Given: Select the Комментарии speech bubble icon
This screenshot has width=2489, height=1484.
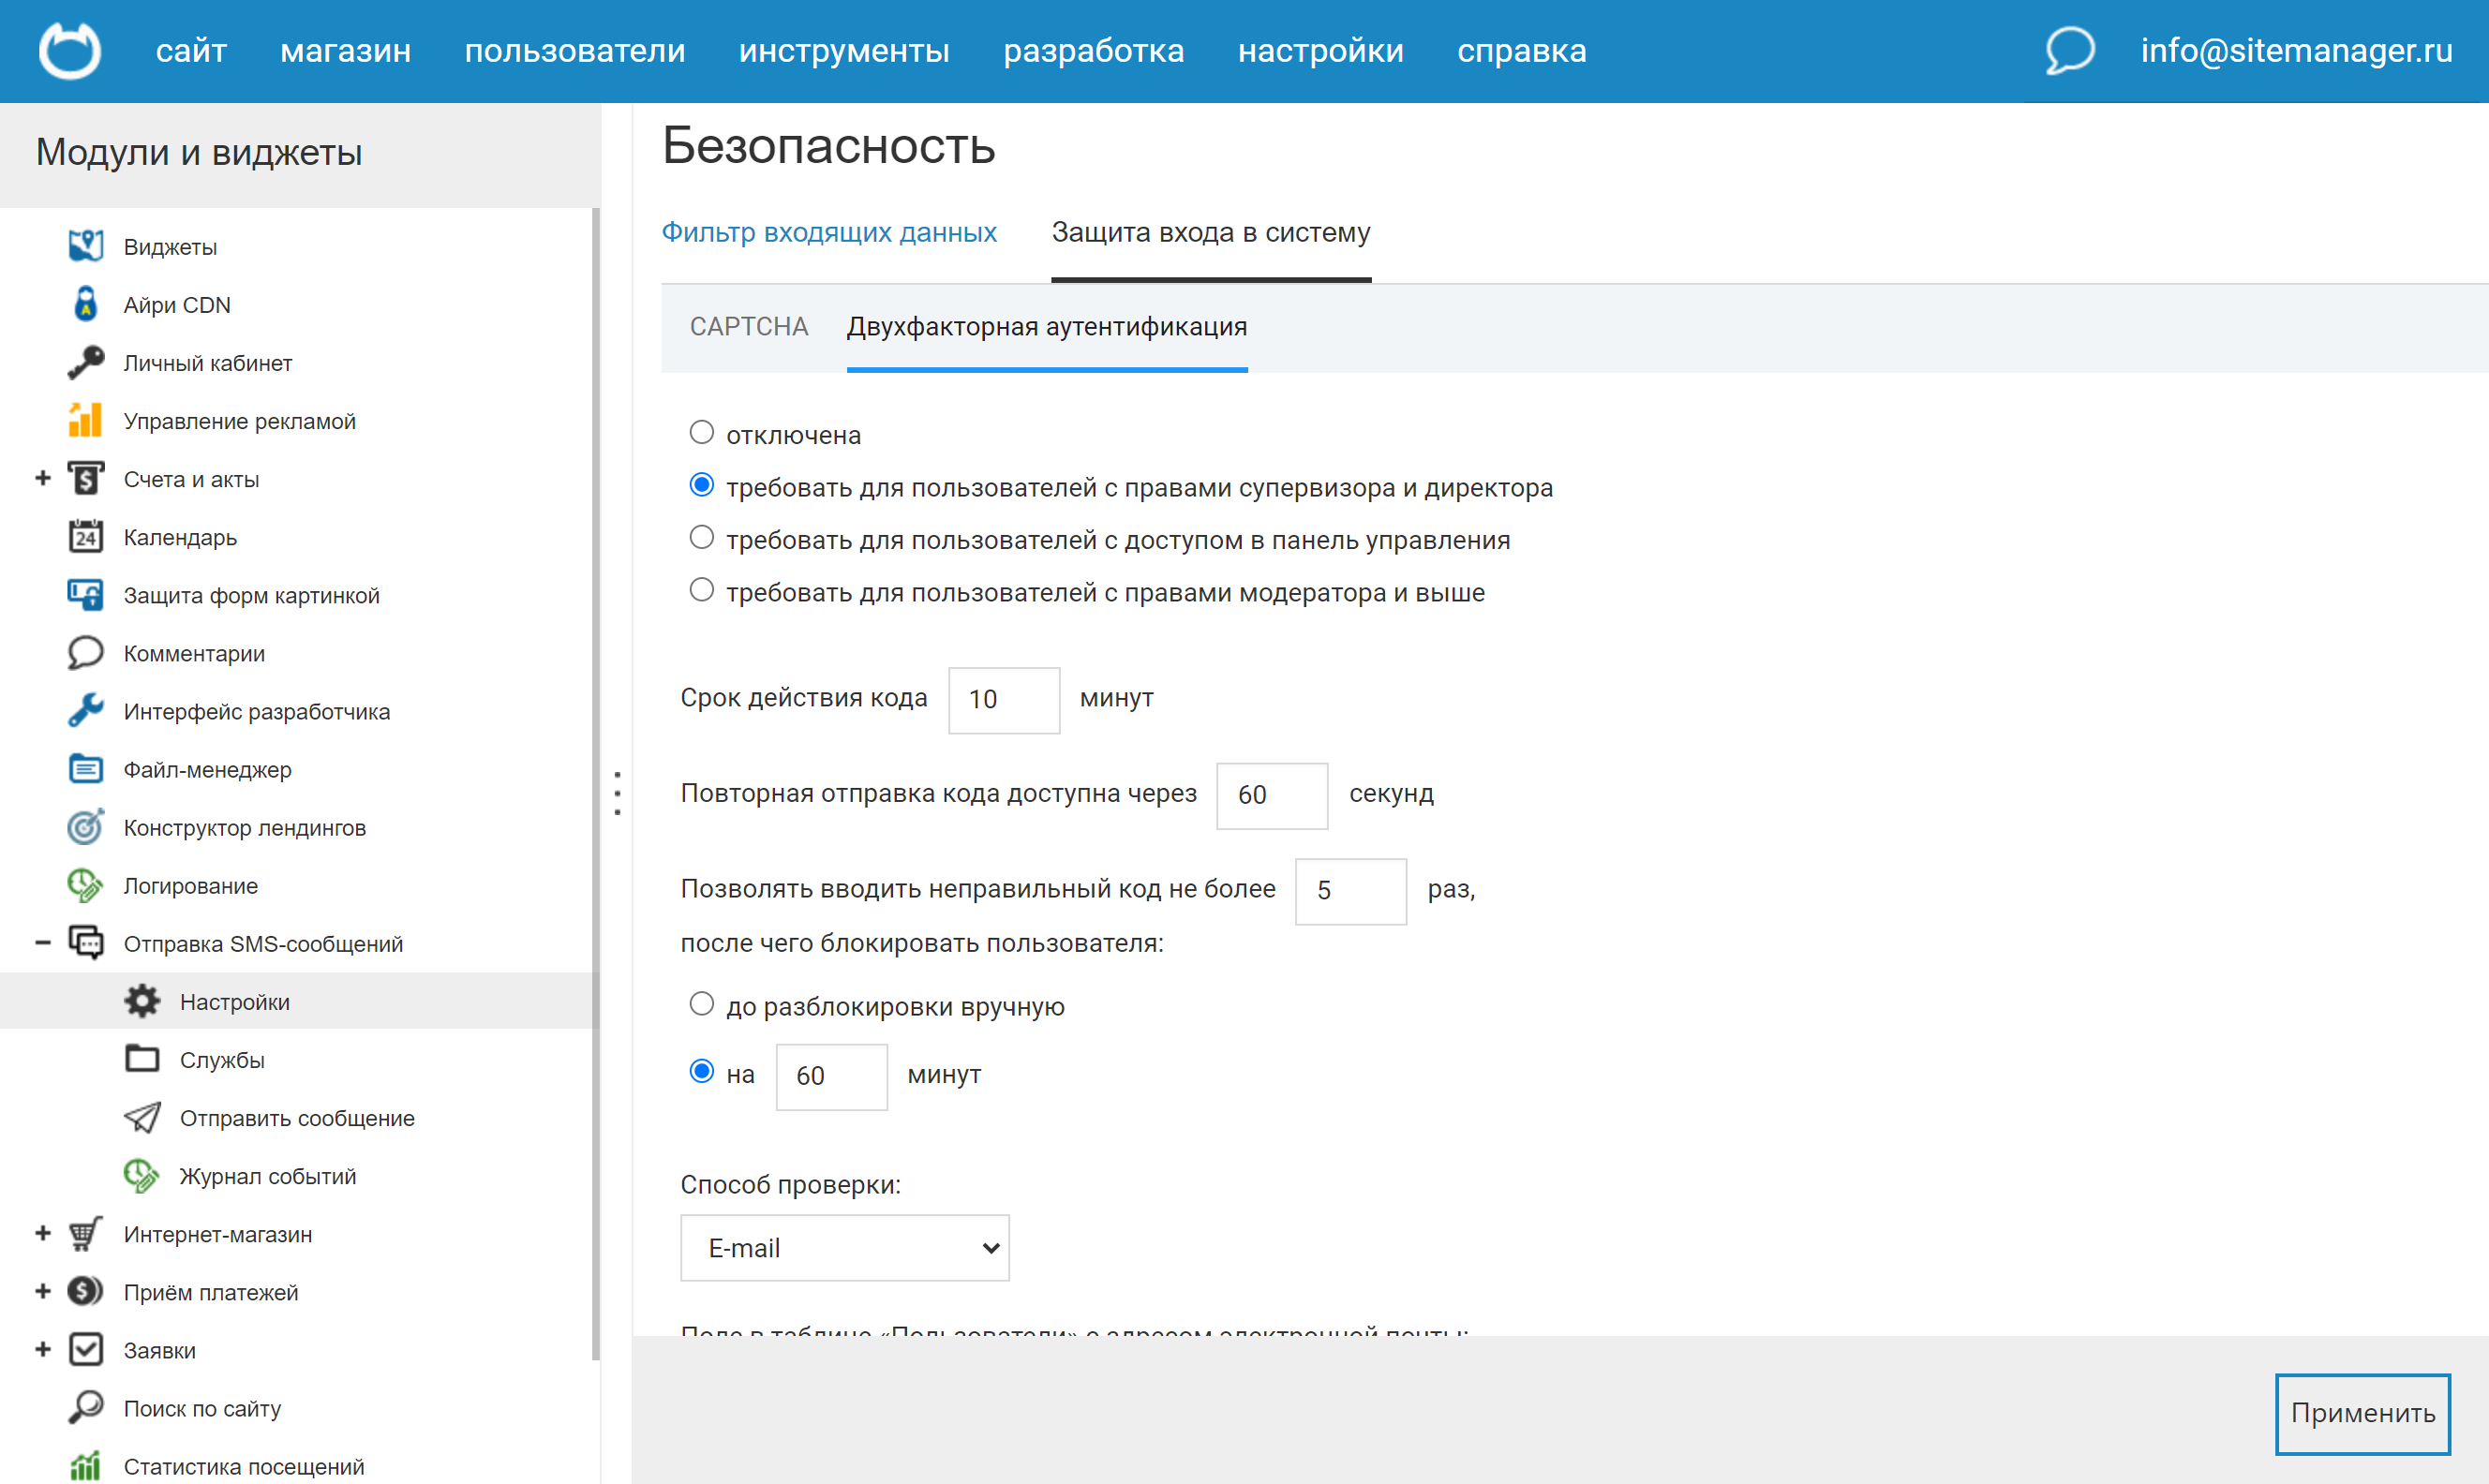Looking at the screenshot, I should click(x=85, y=652).
